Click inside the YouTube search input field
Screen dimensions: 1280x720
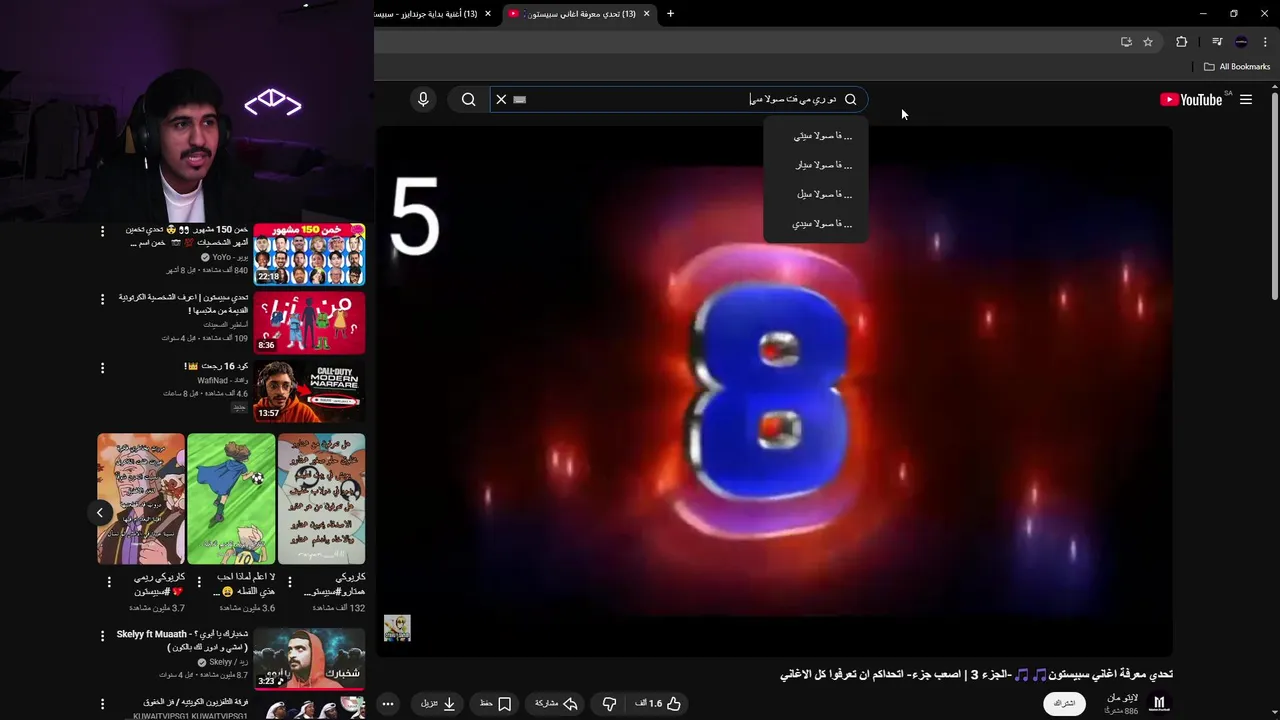(679, 99)
